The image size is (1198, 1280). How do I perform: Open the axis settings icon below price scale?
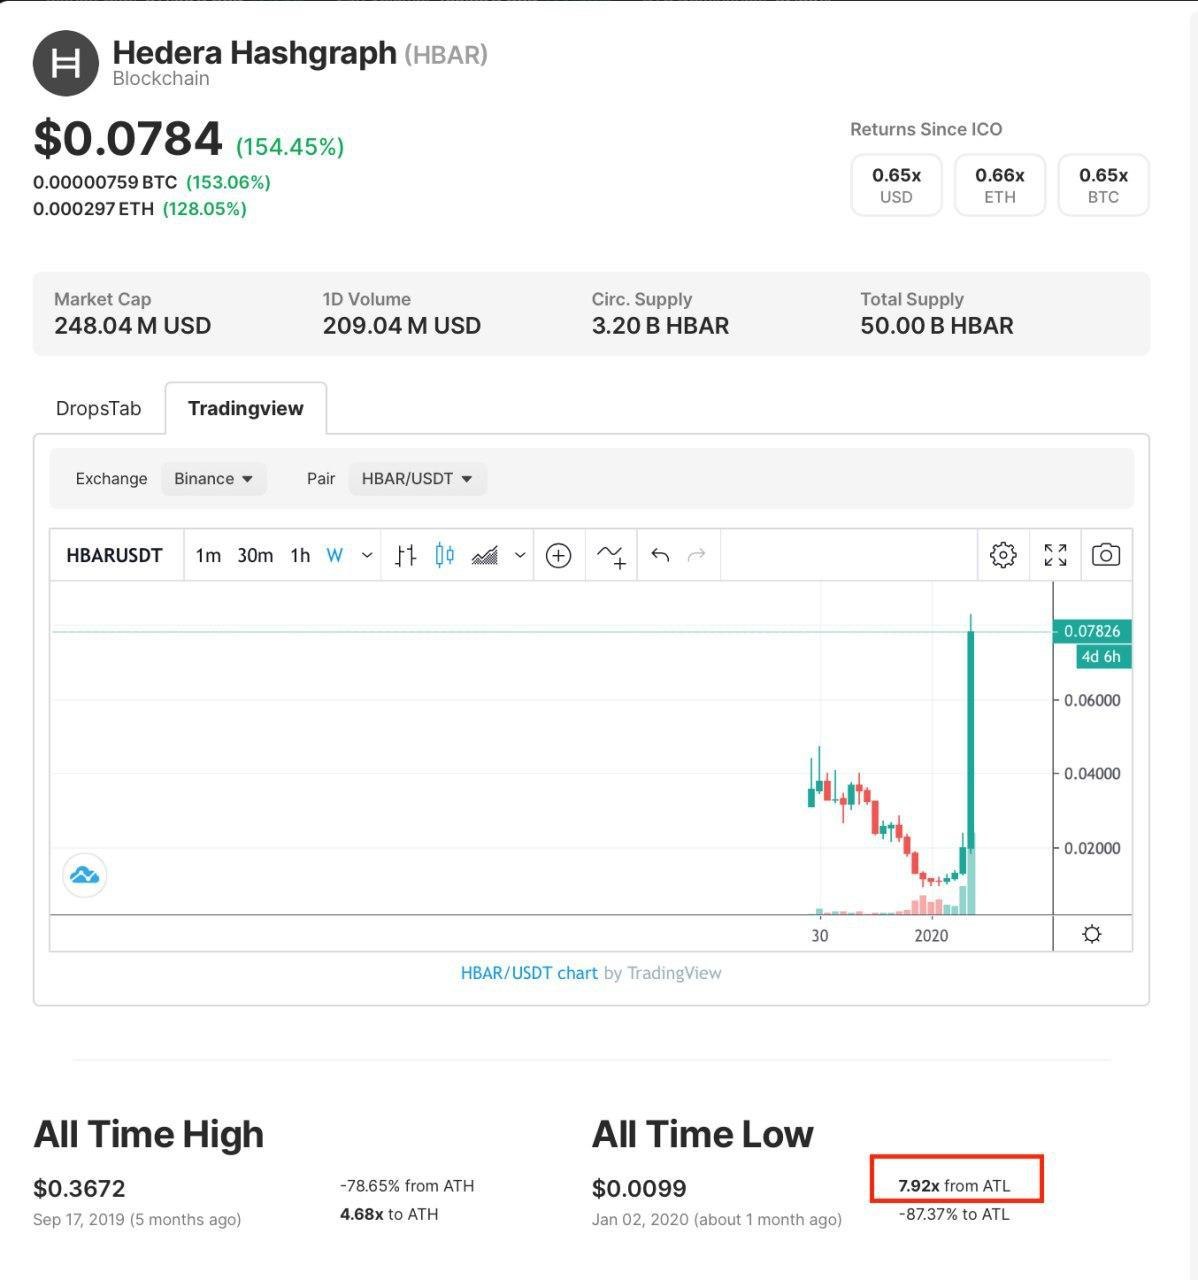point(1092,934)
